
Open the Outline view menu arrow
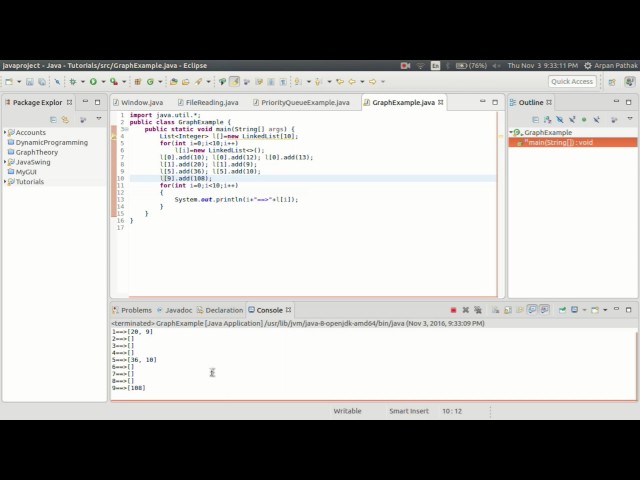pyautogui.click(x=630, y=119)
